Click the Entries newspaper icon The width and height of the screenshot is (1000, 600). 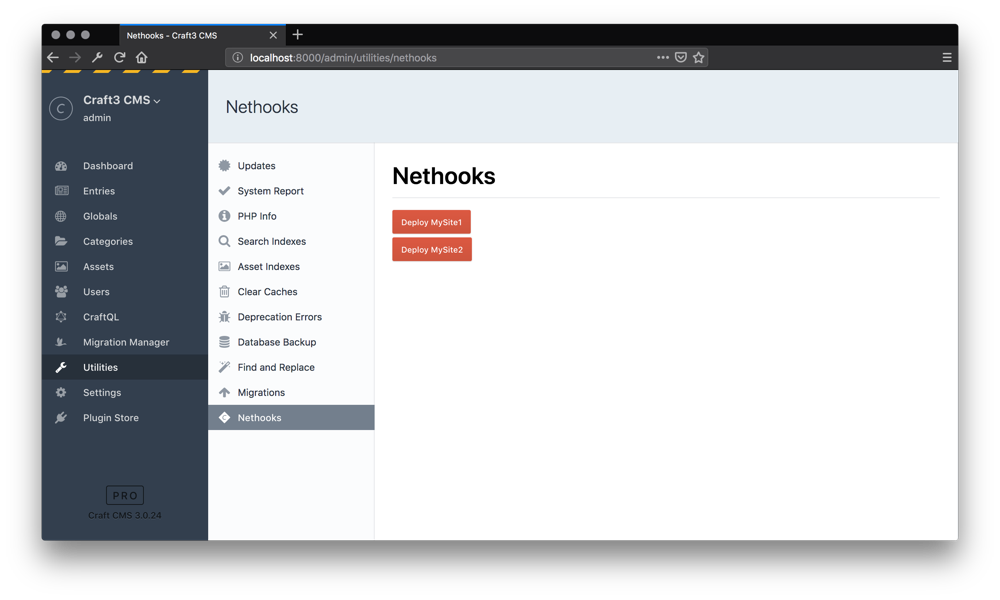[61, 191]
